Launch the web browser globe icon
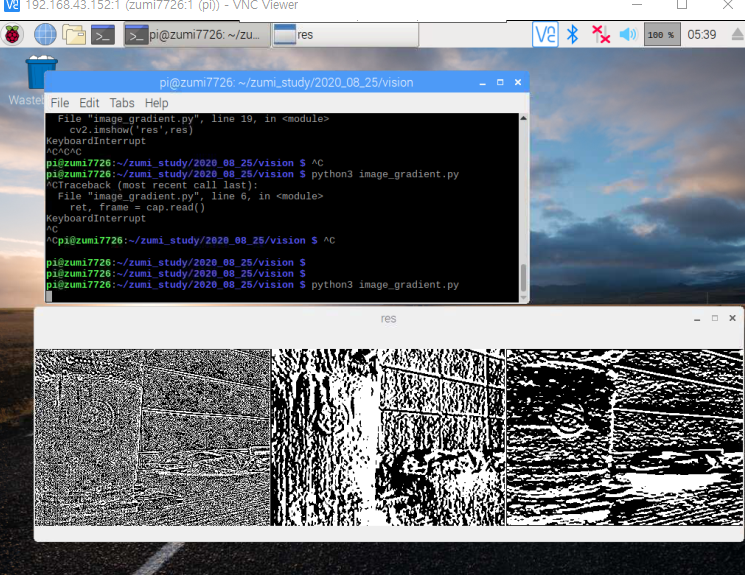Image resolution: width=745 pixels, height=575 pixels. click(45, 35)
